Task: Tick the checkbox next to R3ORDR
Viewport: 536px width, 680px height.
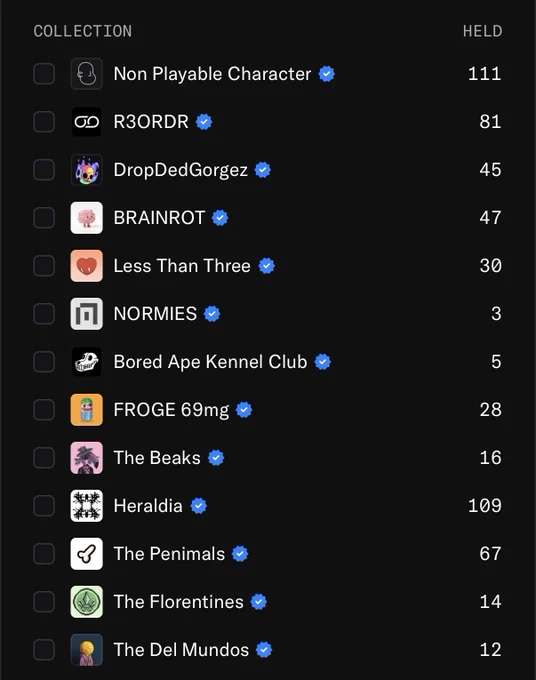Action: 44,122
